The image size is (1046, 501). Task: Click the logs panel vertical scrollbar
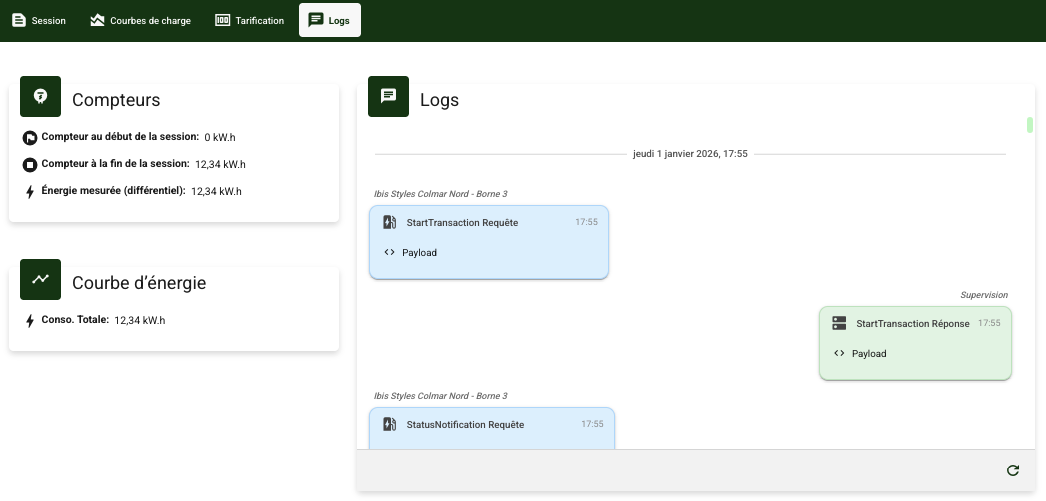(1030, 125)
